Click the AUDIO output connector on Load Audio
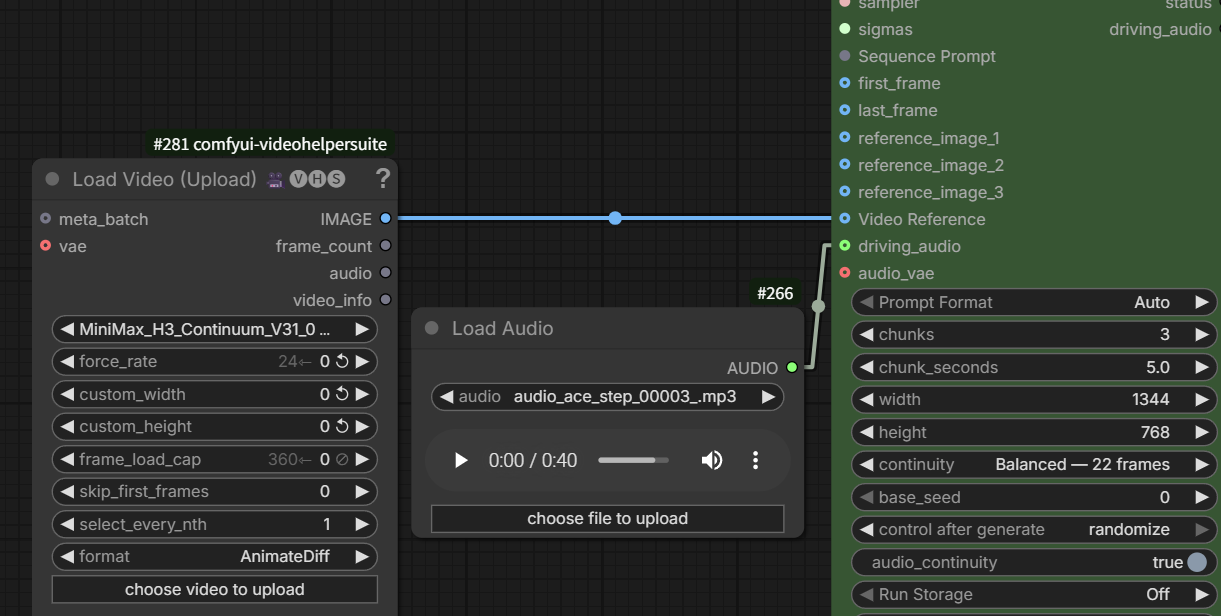Image resolution: width=1221 pixels, height=616 pixels. [792, 367]
